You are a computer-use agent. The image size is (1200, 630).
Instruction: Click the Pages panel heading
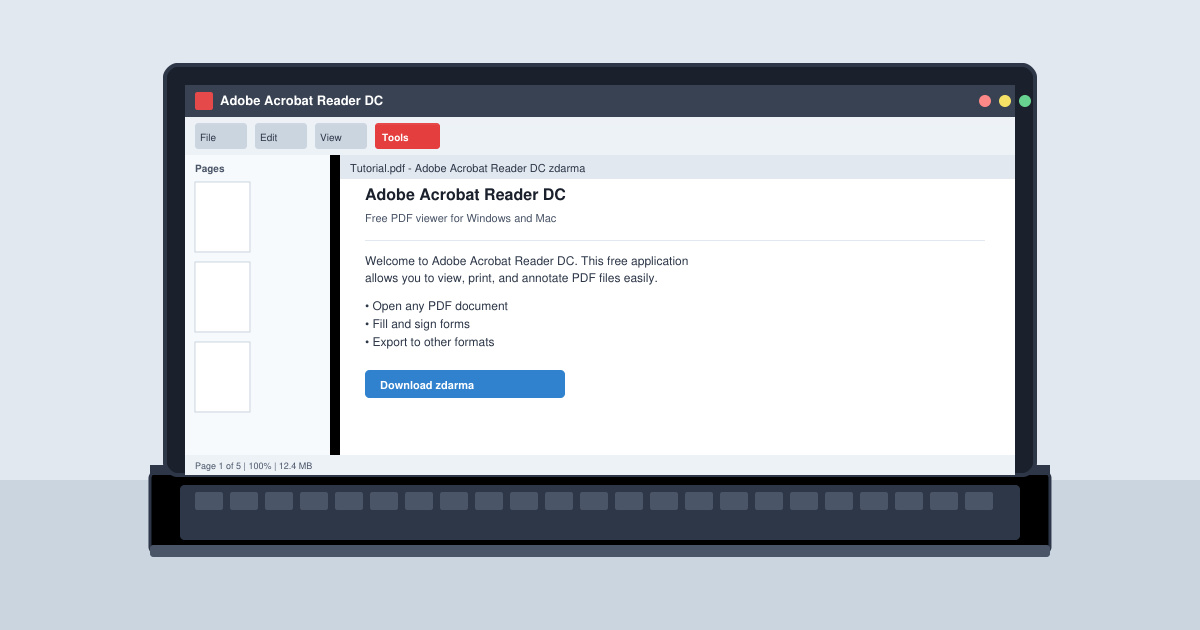click(x=210, y=168)
